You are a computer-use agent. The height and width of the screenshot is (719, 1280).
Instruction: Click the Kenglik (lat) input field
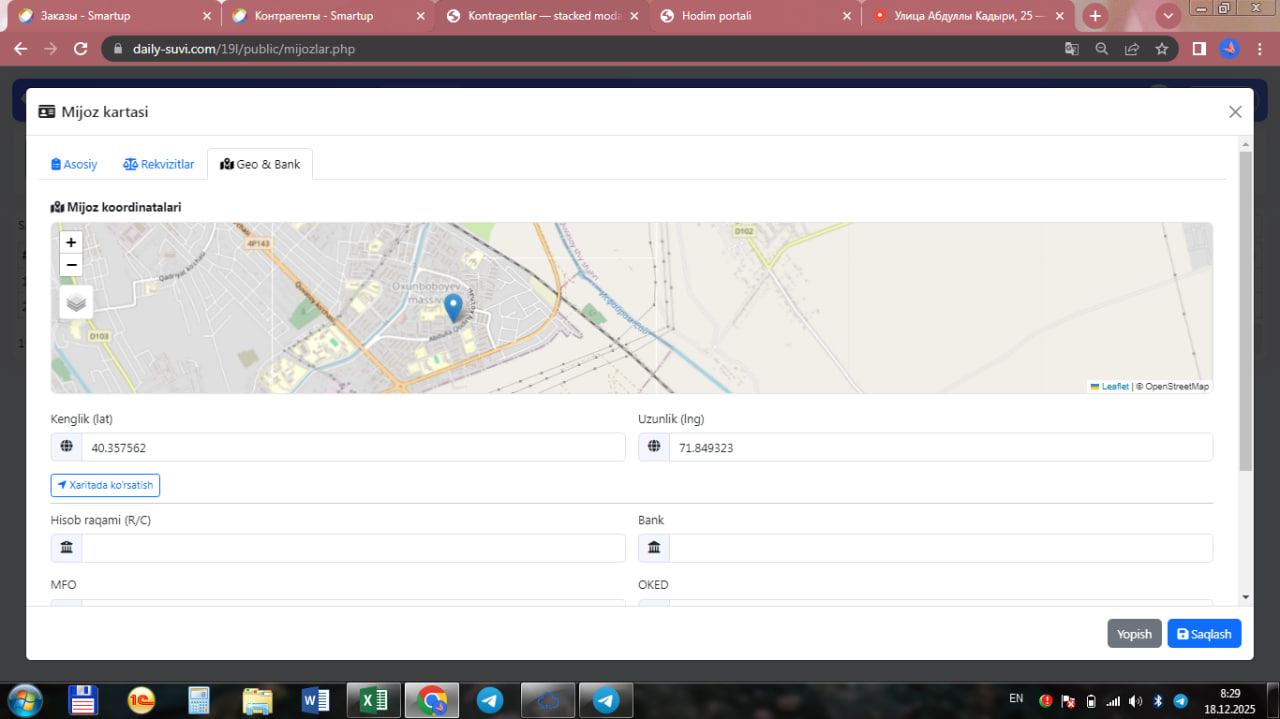tap(352, 448)
